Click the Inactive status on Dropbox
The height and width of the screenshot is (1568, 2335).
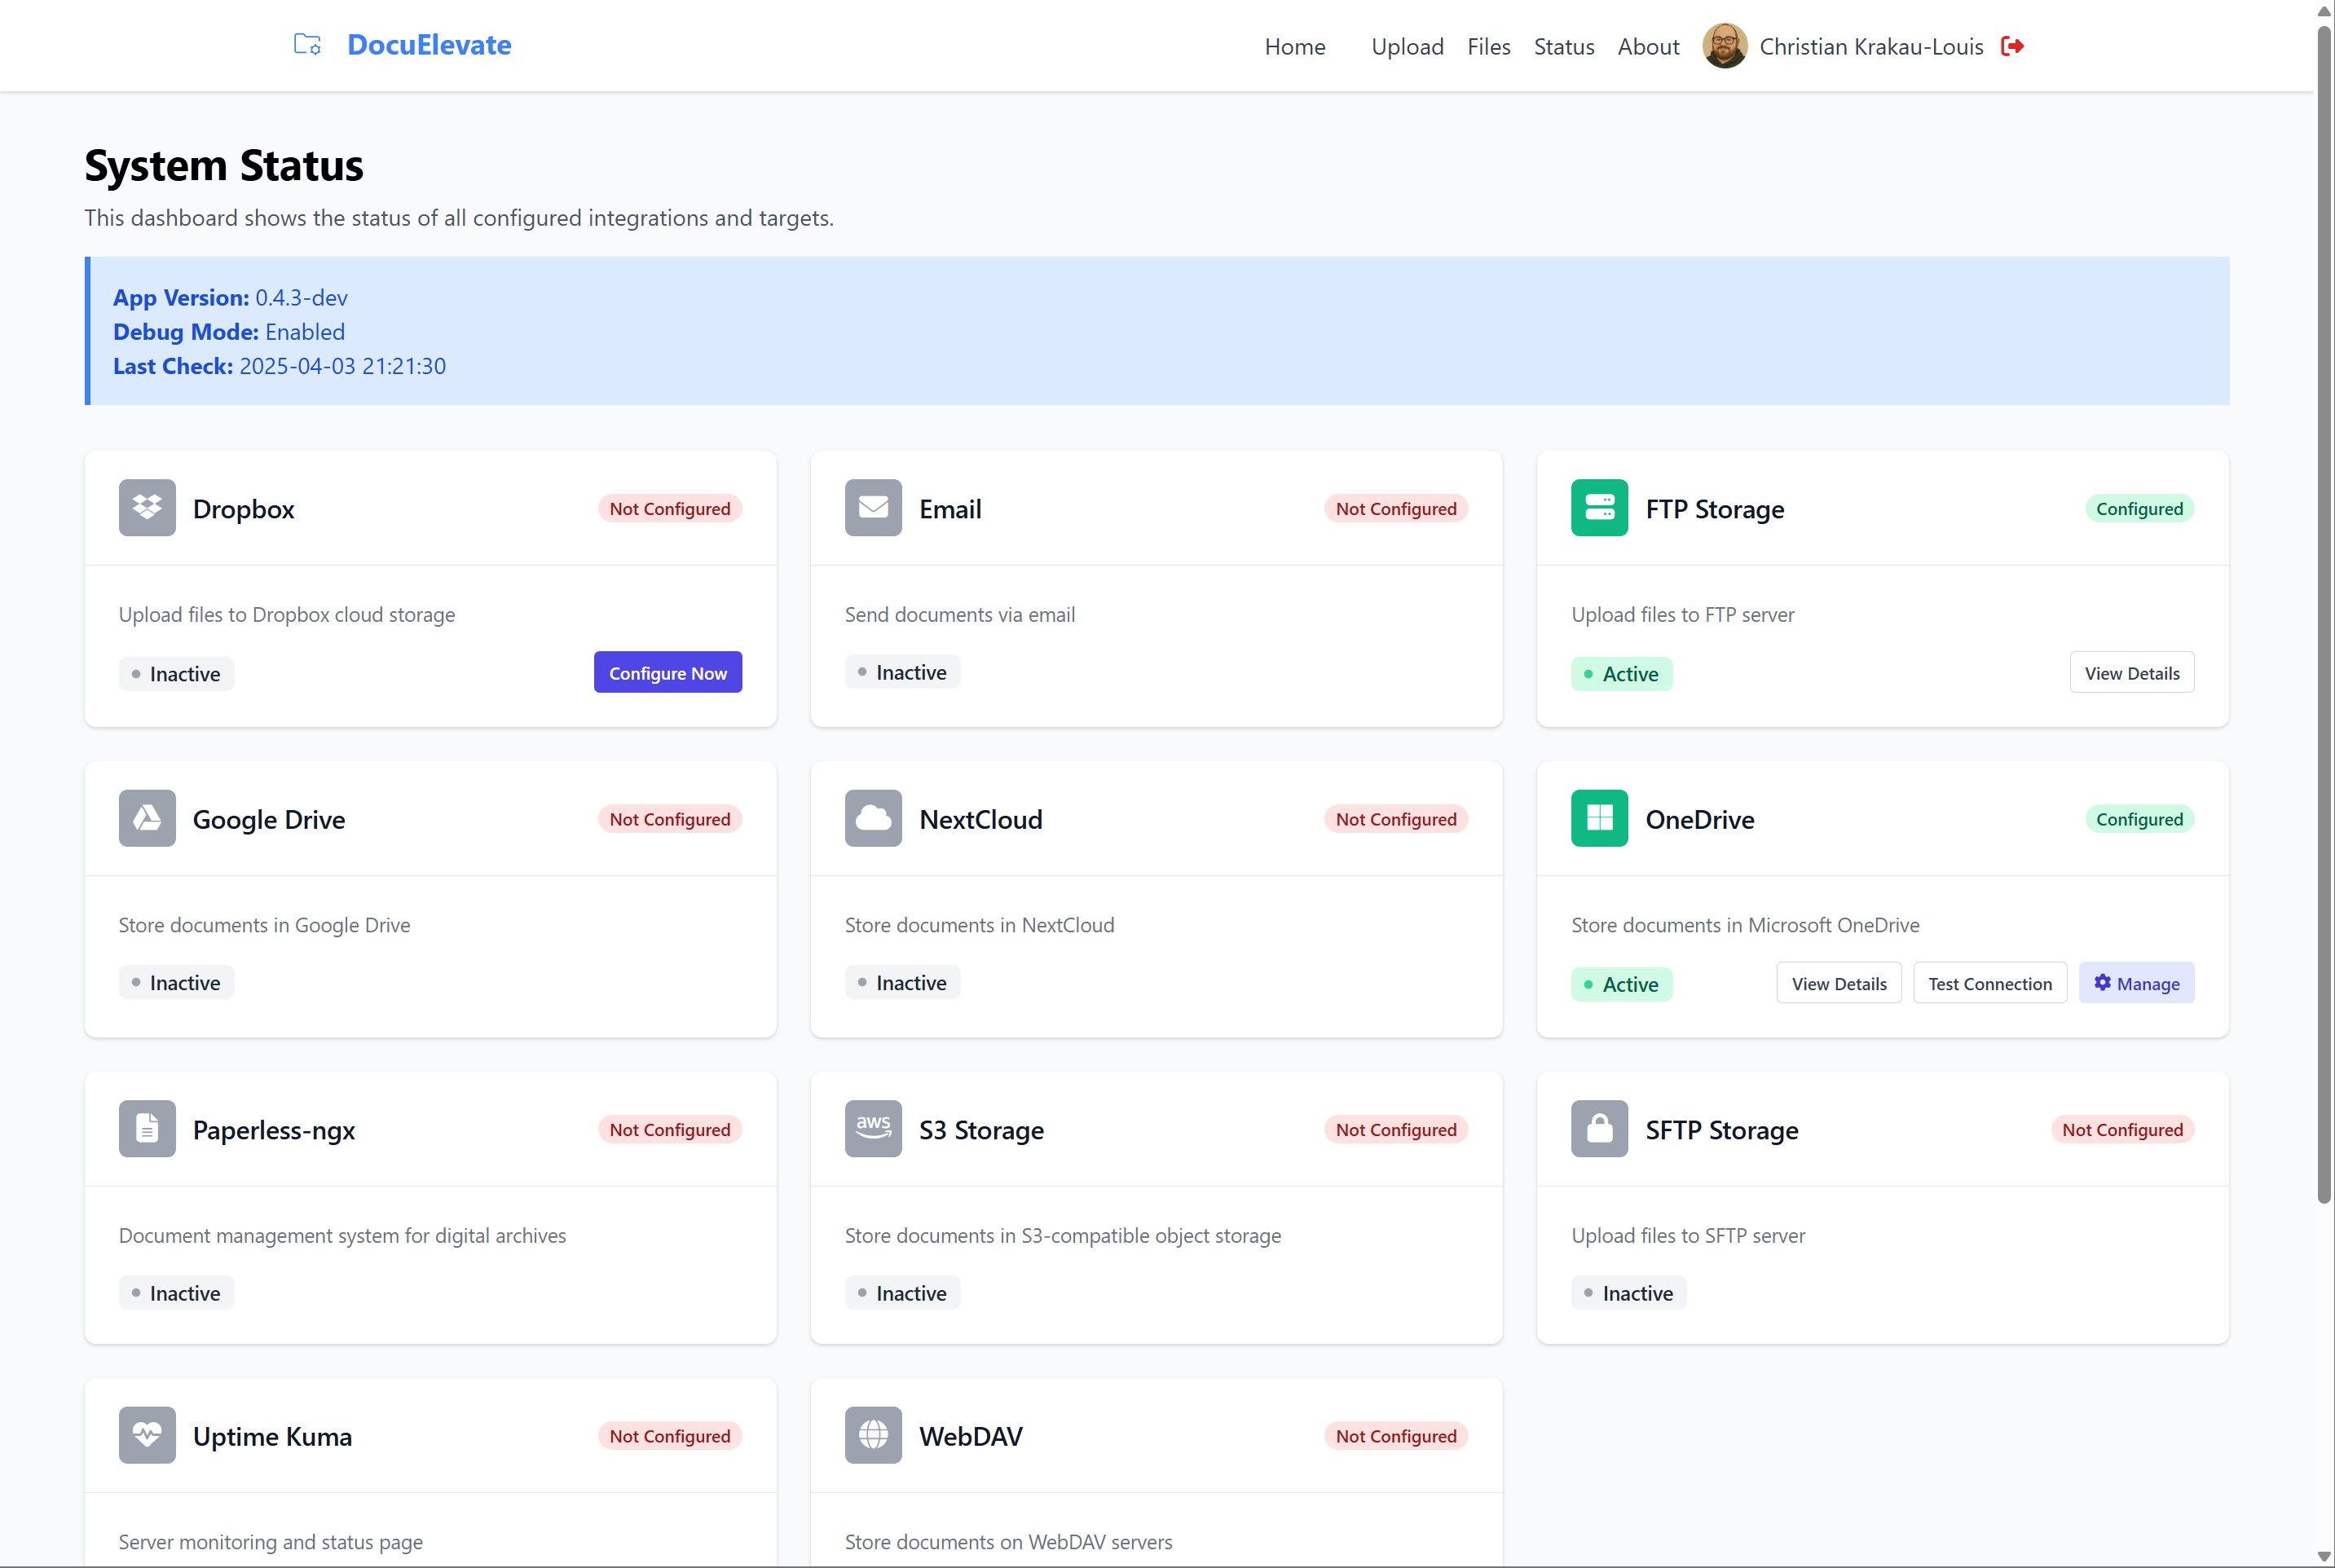[176, 674]
